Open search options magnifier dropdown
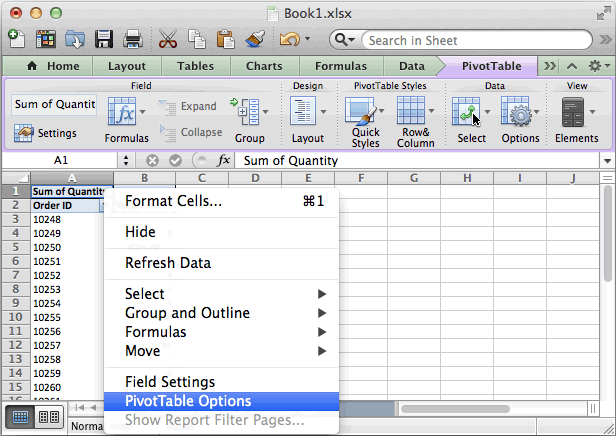 (x=345, y=40)
